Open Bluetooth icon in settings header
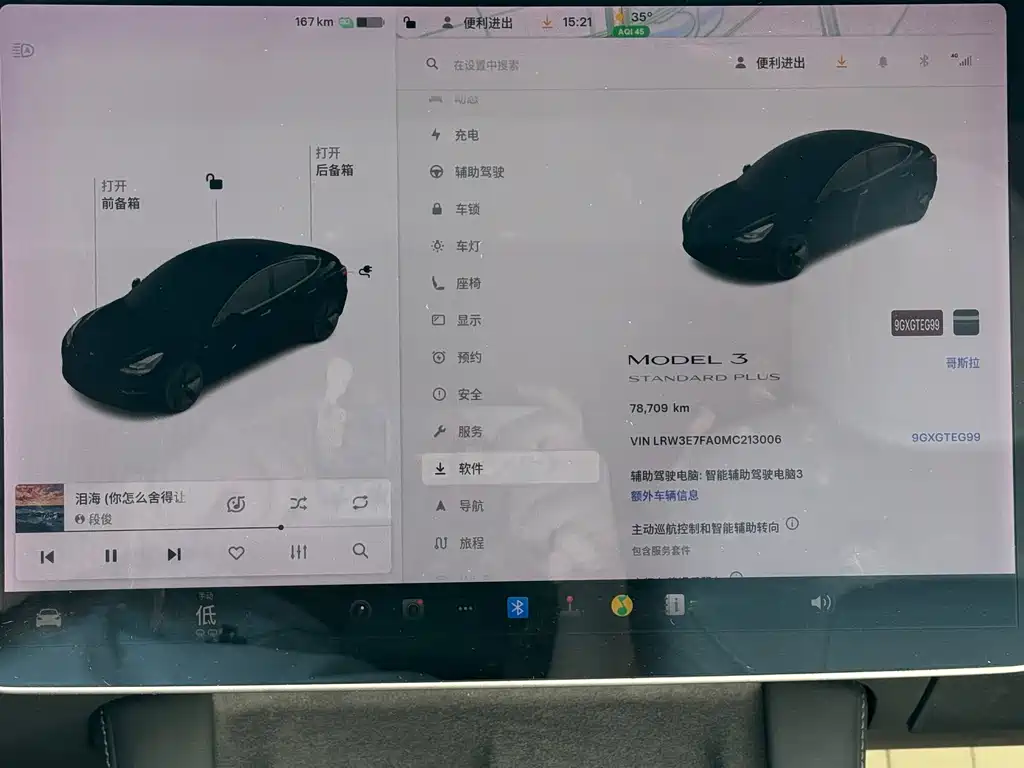This screenshot has height=768, width=1024. point(923,61)
